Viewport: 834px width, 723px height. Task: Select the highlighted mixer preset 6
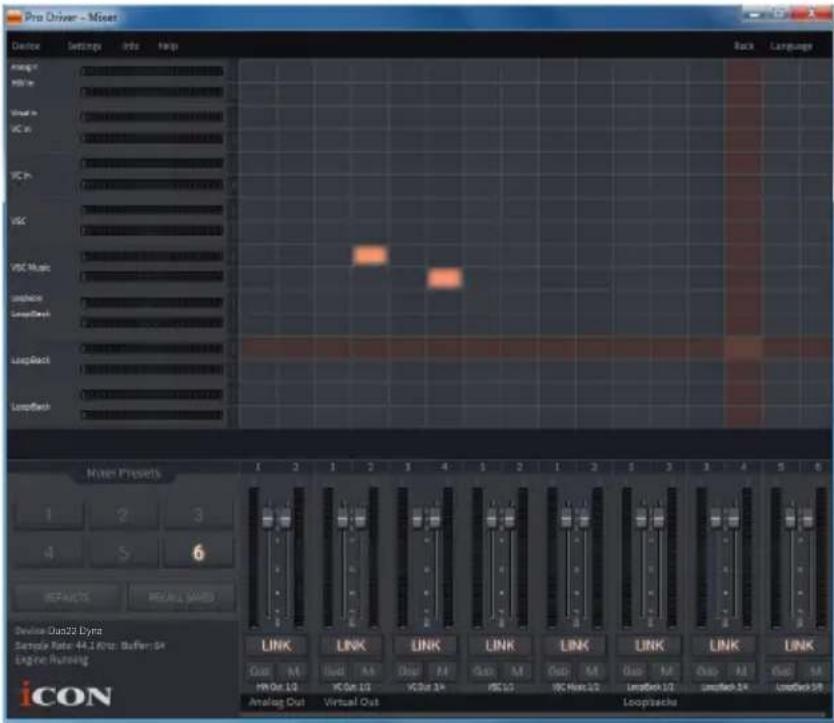pos(198,552)
